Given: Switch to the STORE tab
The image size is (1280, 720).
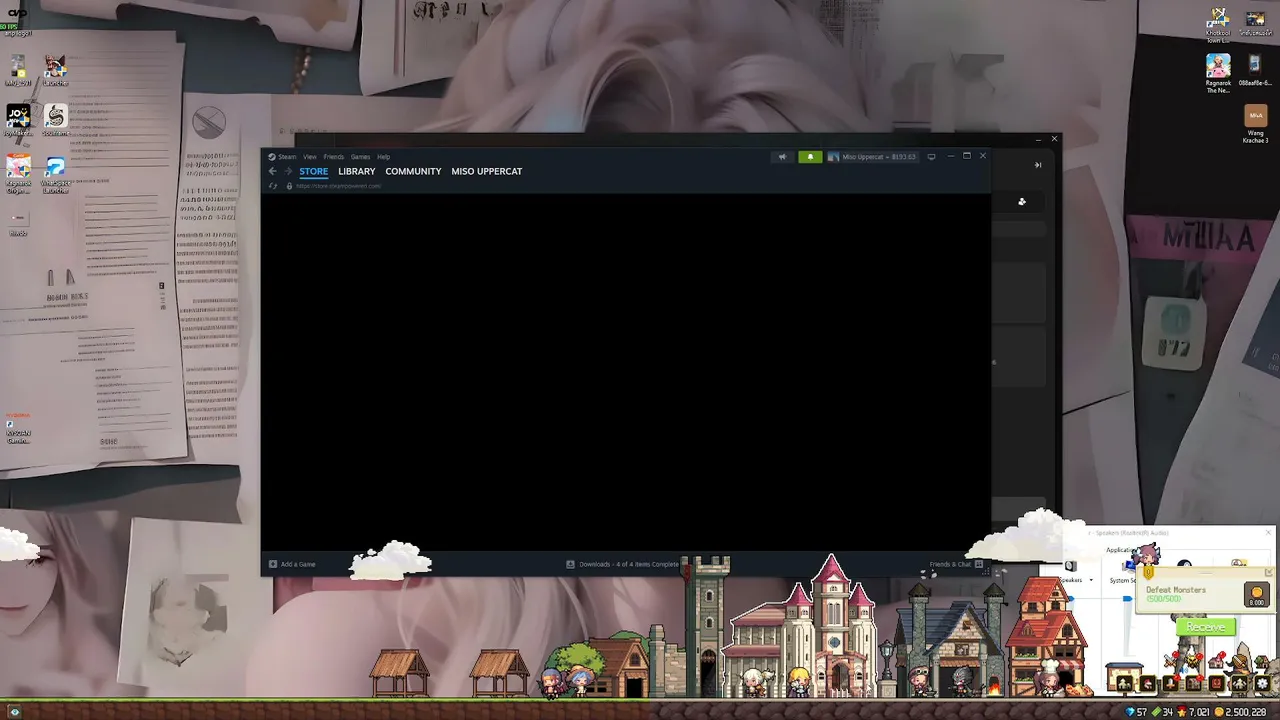Looking at the screenshot, I should pyautogui.click(x=313, y=171).
